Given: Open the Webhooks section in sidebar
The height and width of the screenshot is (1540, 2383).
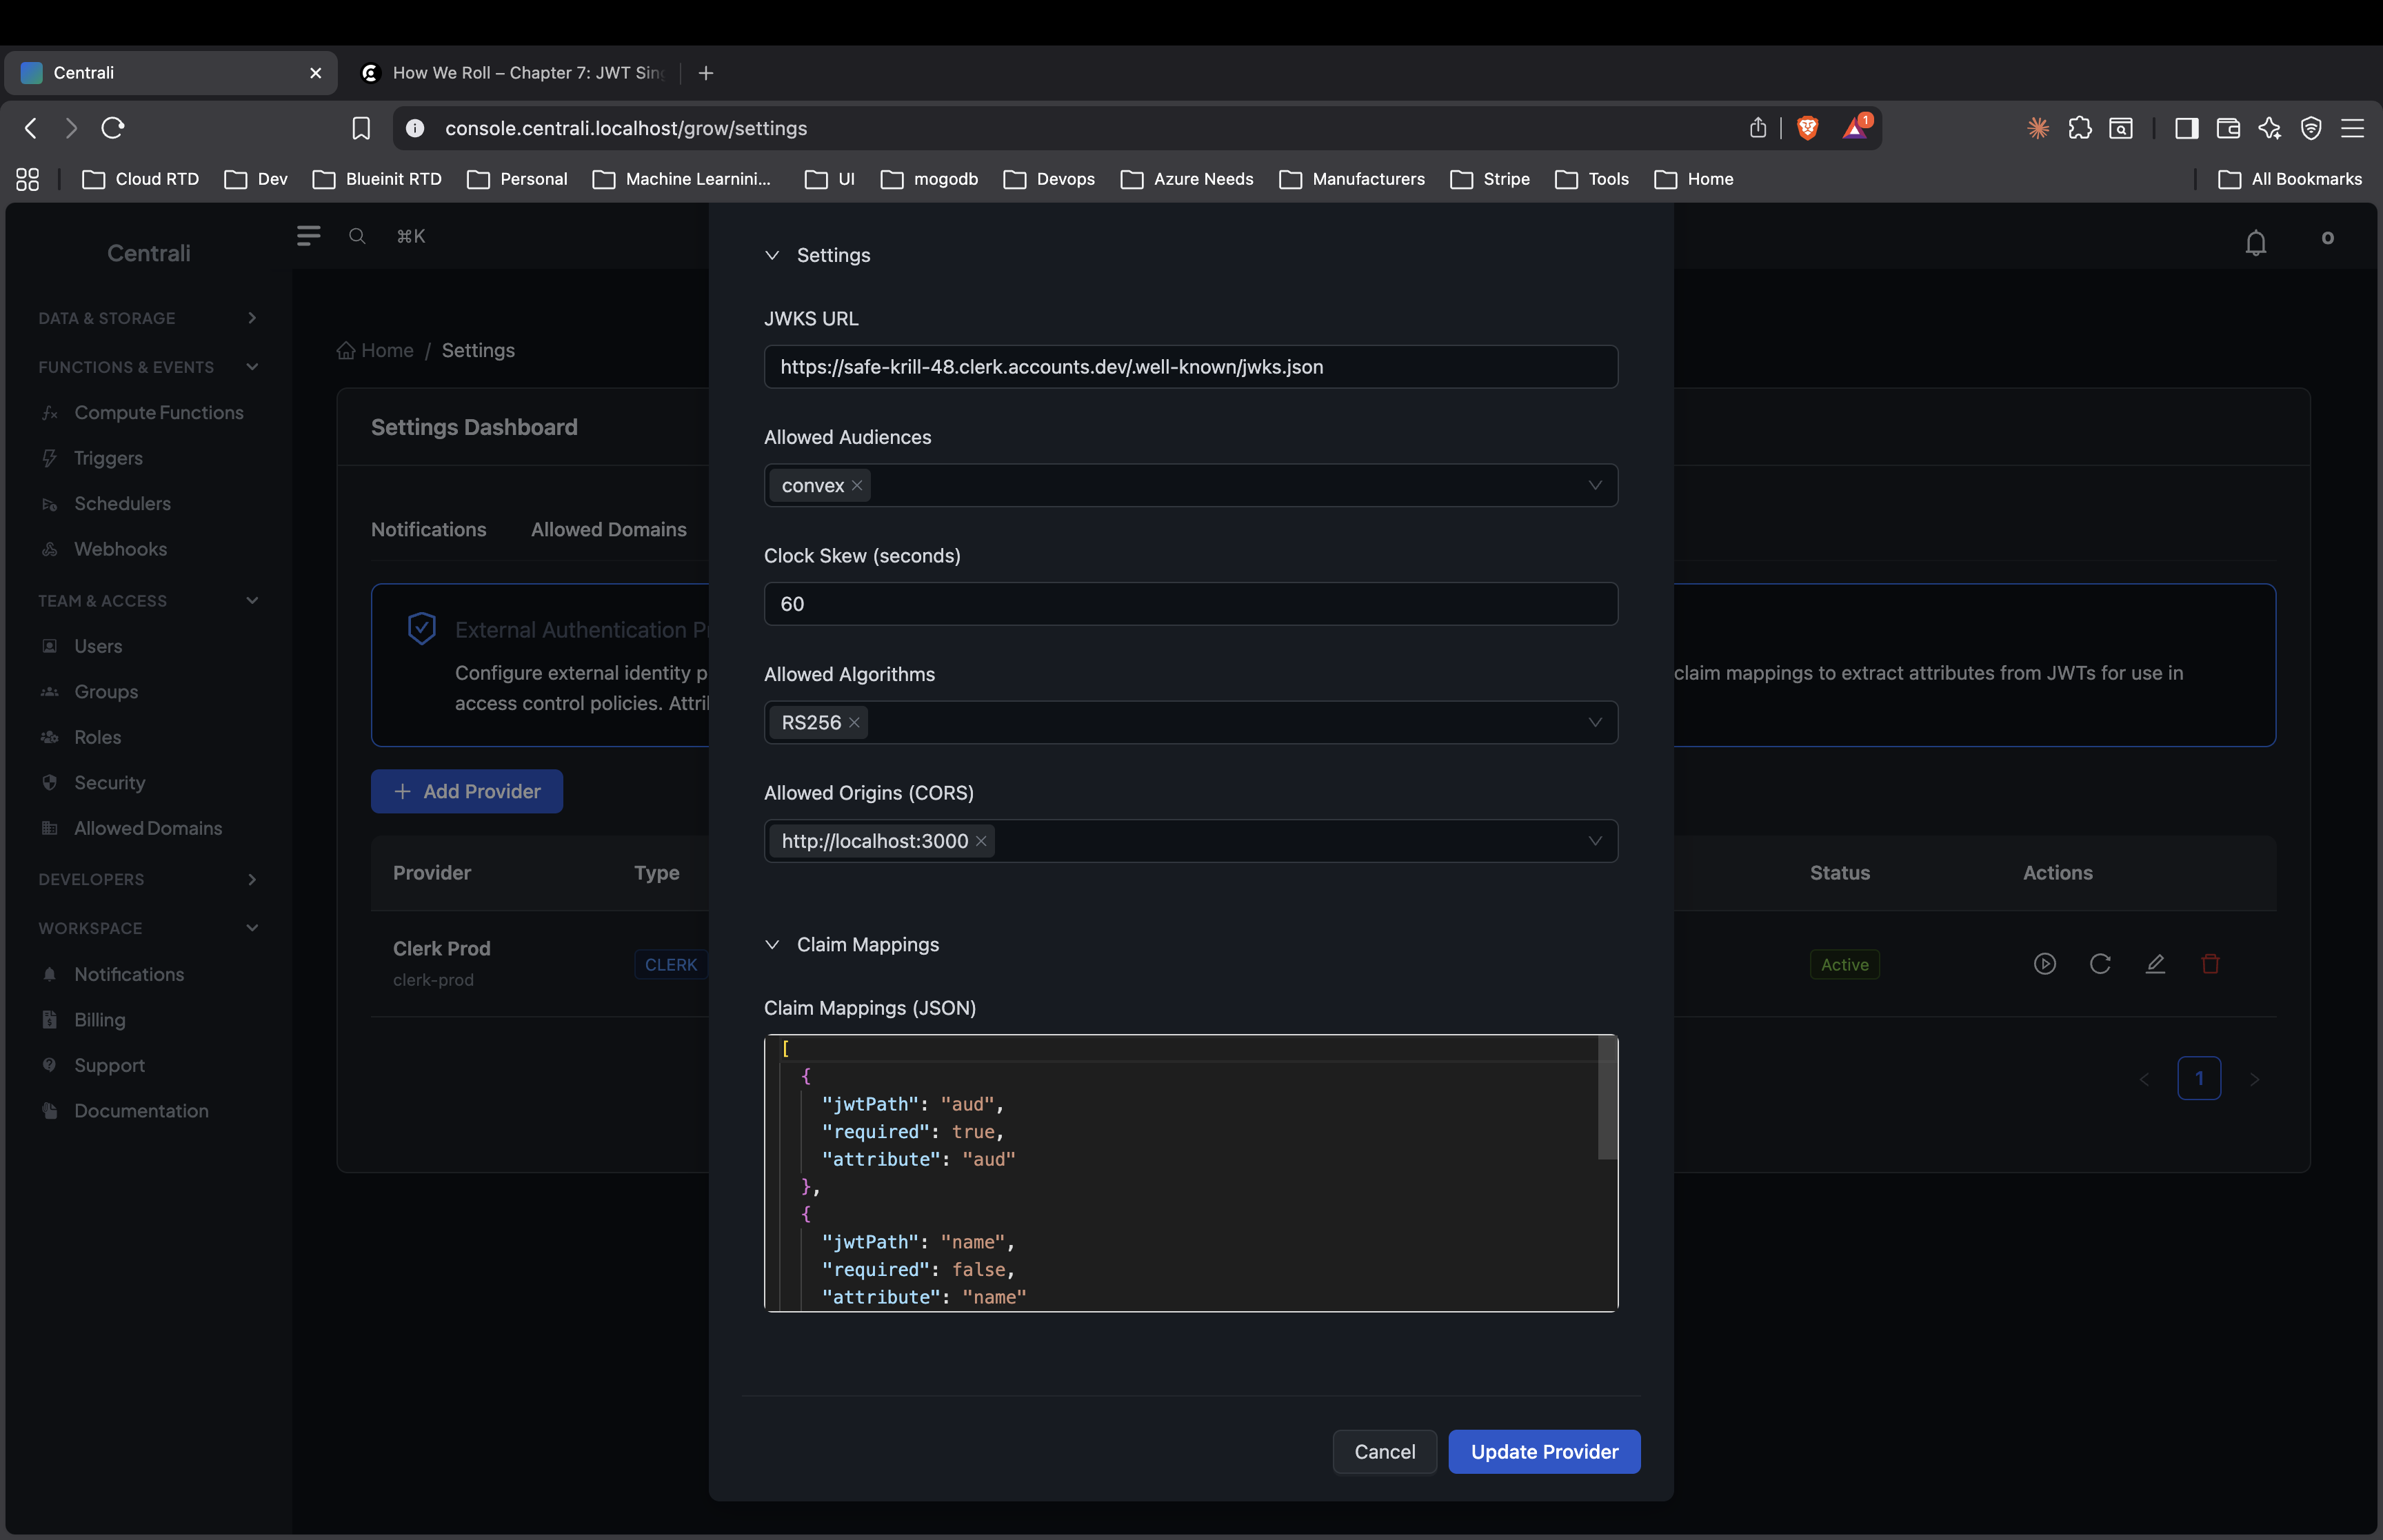Looking at the screenshot, I should 119,548.
